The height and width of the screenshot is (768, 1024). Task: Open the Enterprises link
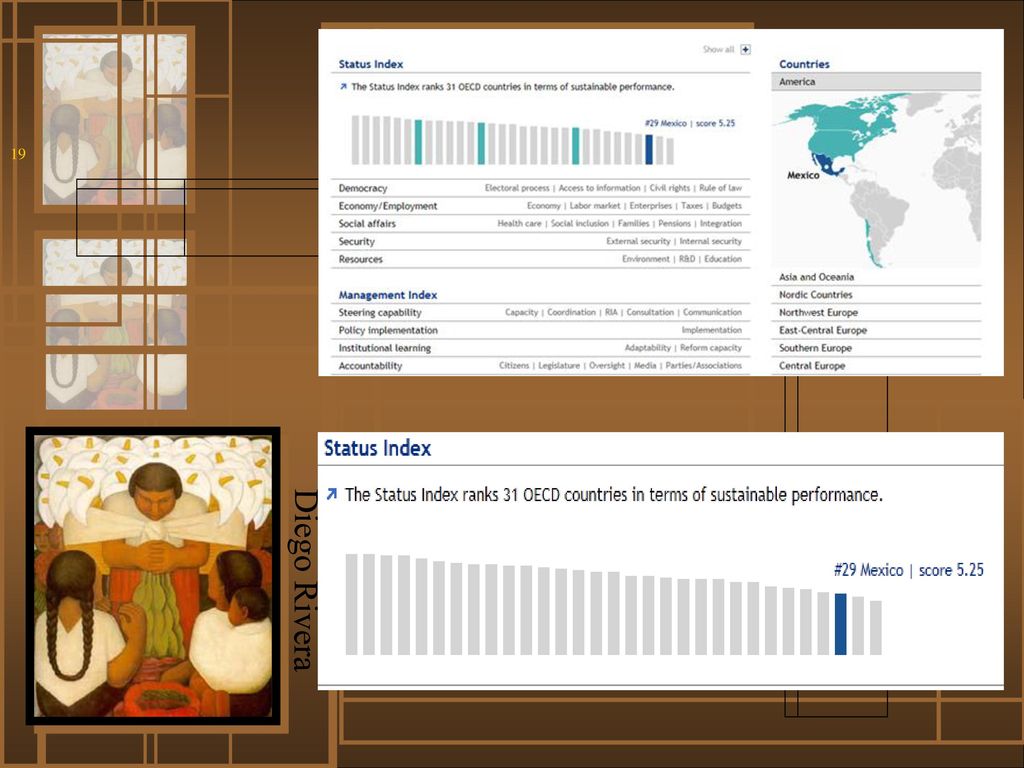coord(650,206)
